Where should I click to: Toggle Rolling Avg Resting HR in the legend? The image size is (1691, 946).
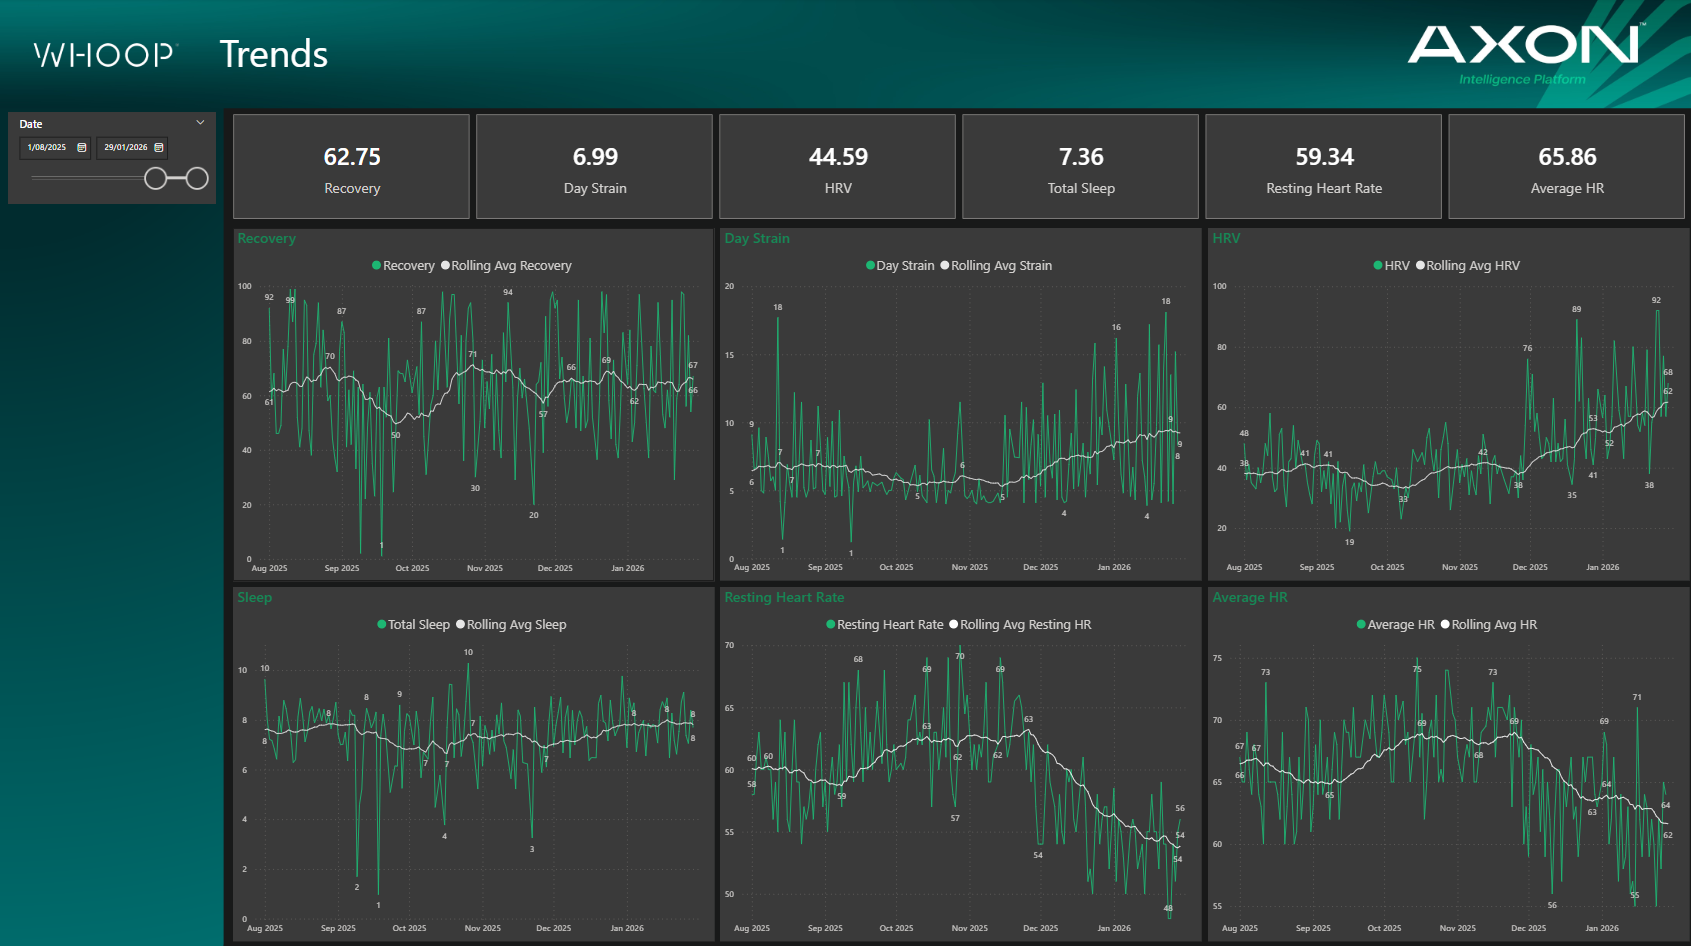953,624
